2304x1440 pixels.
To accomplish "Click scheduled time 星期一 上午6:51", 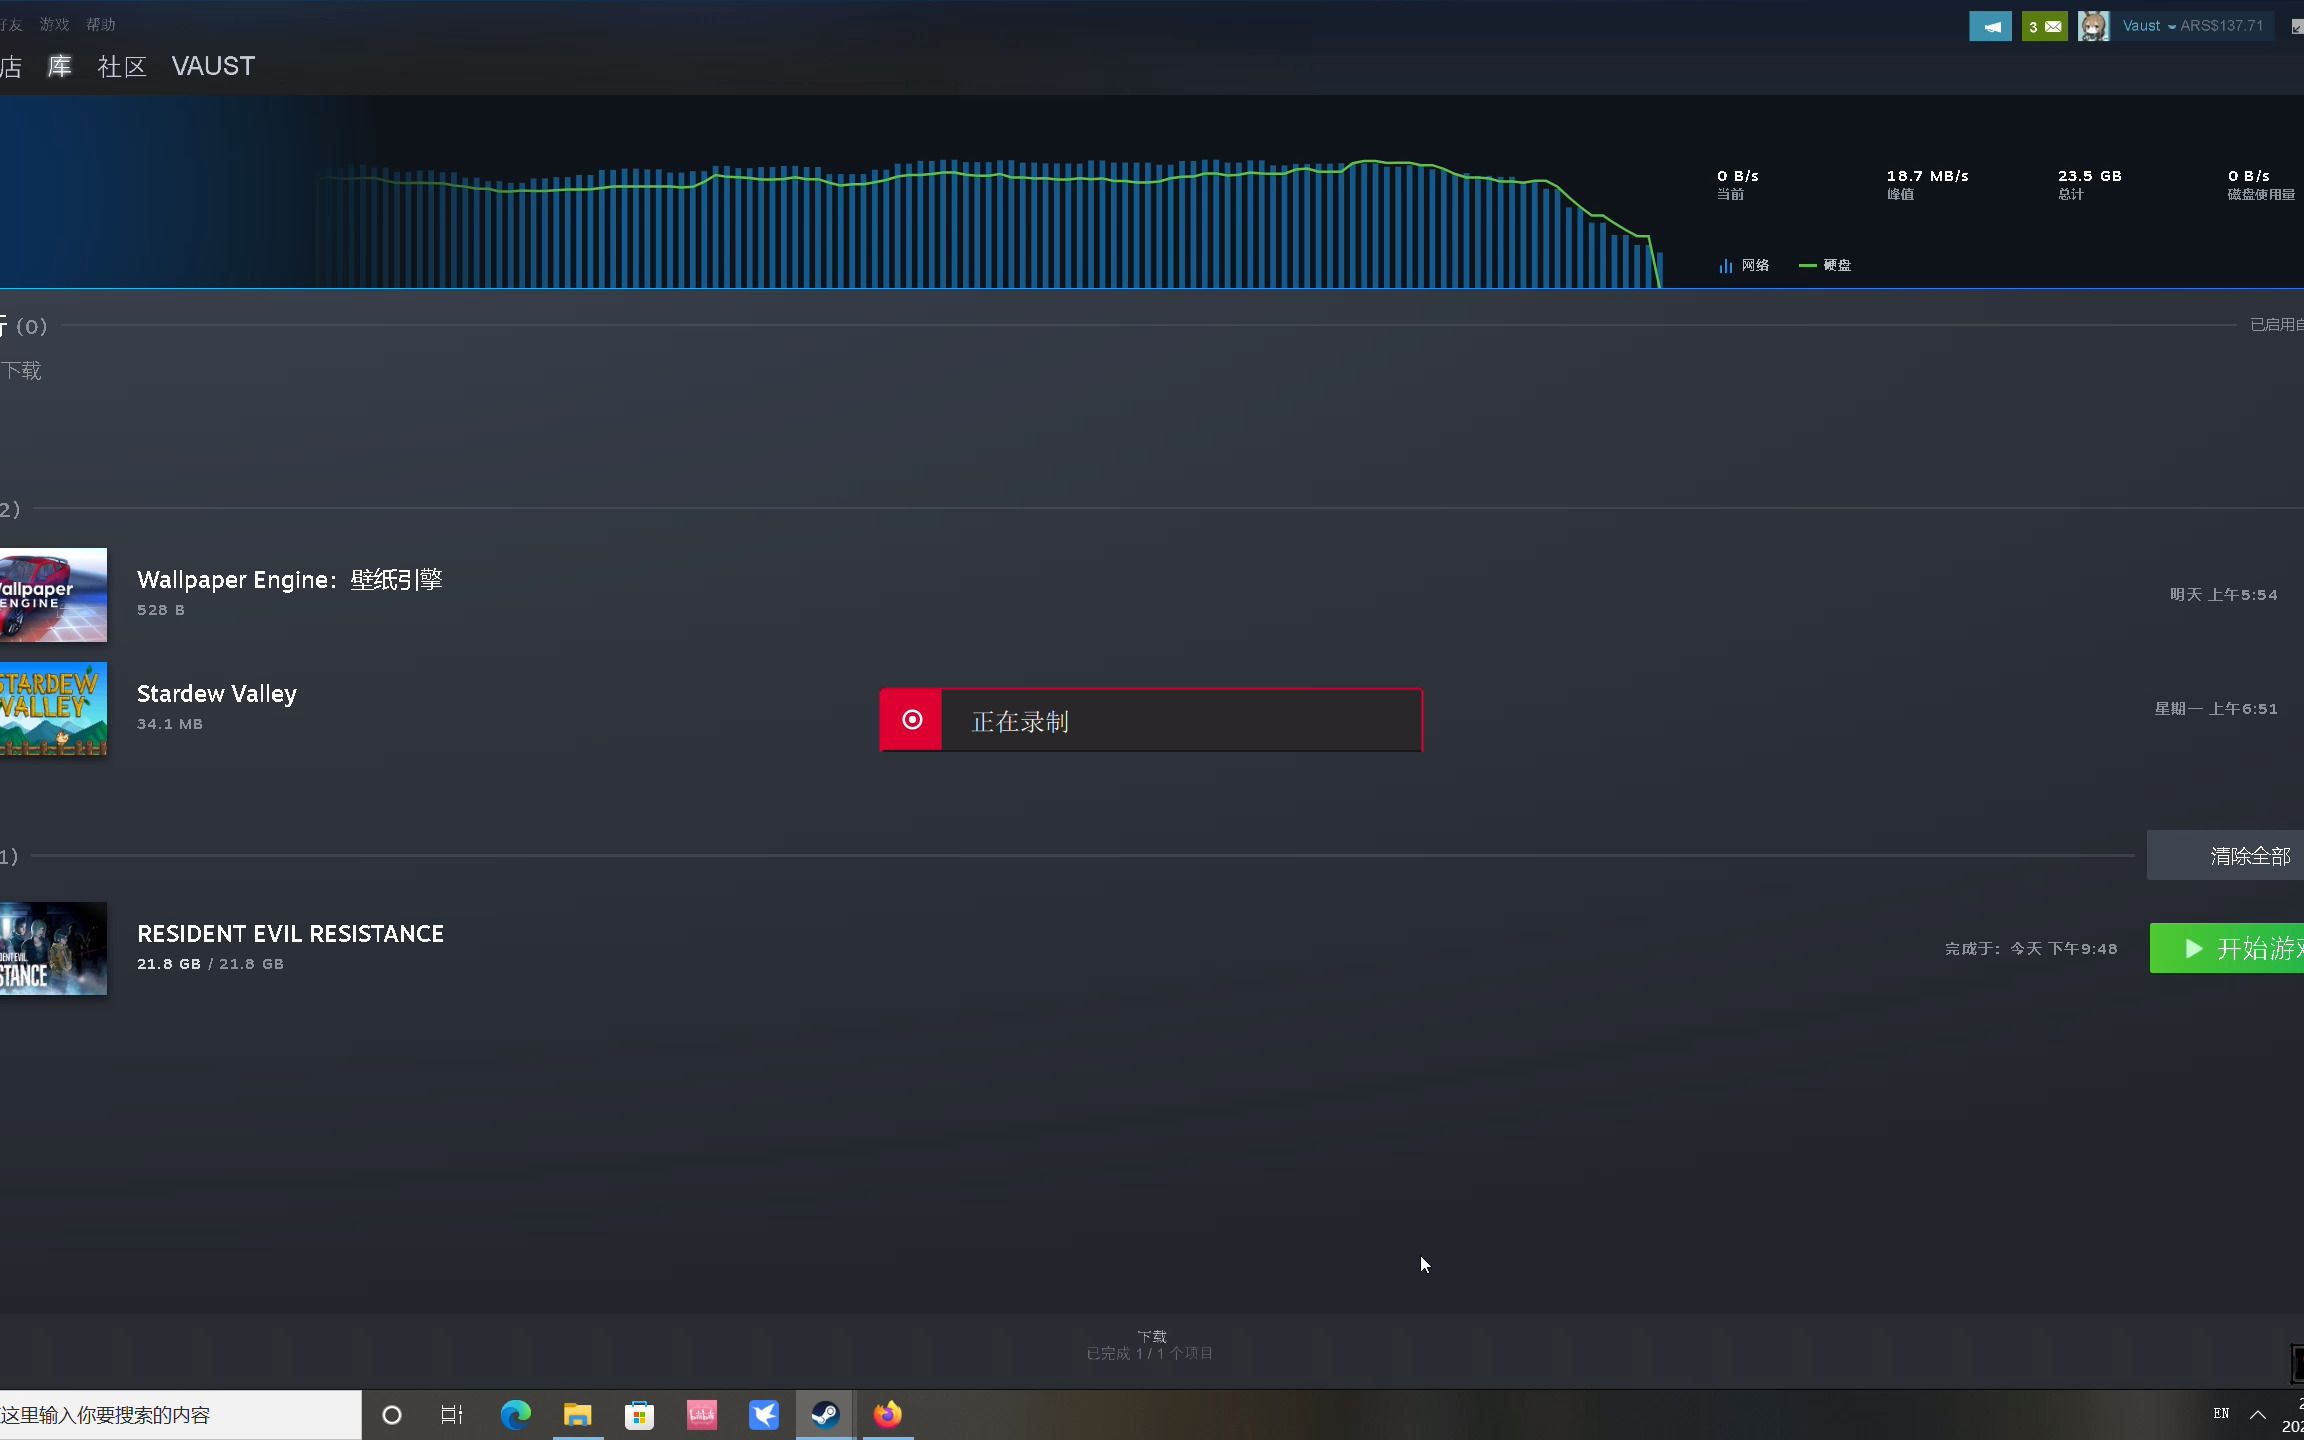I will pyautogui.click(x=2215, y=708).
